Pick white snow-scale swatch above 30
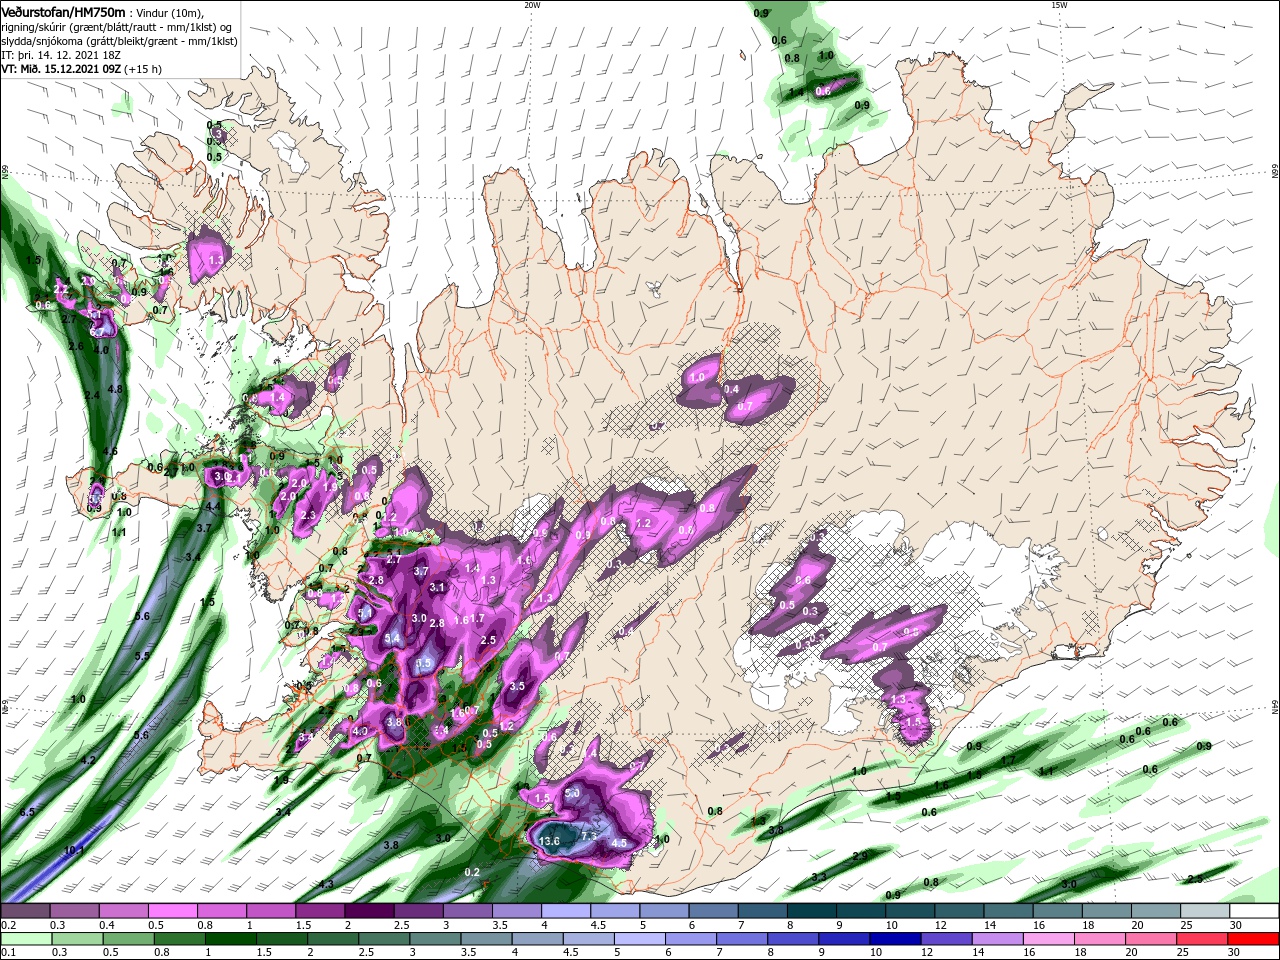The height and width of the screenshot is (960, 1280). pyautogui.click(x=1255, y=911)
